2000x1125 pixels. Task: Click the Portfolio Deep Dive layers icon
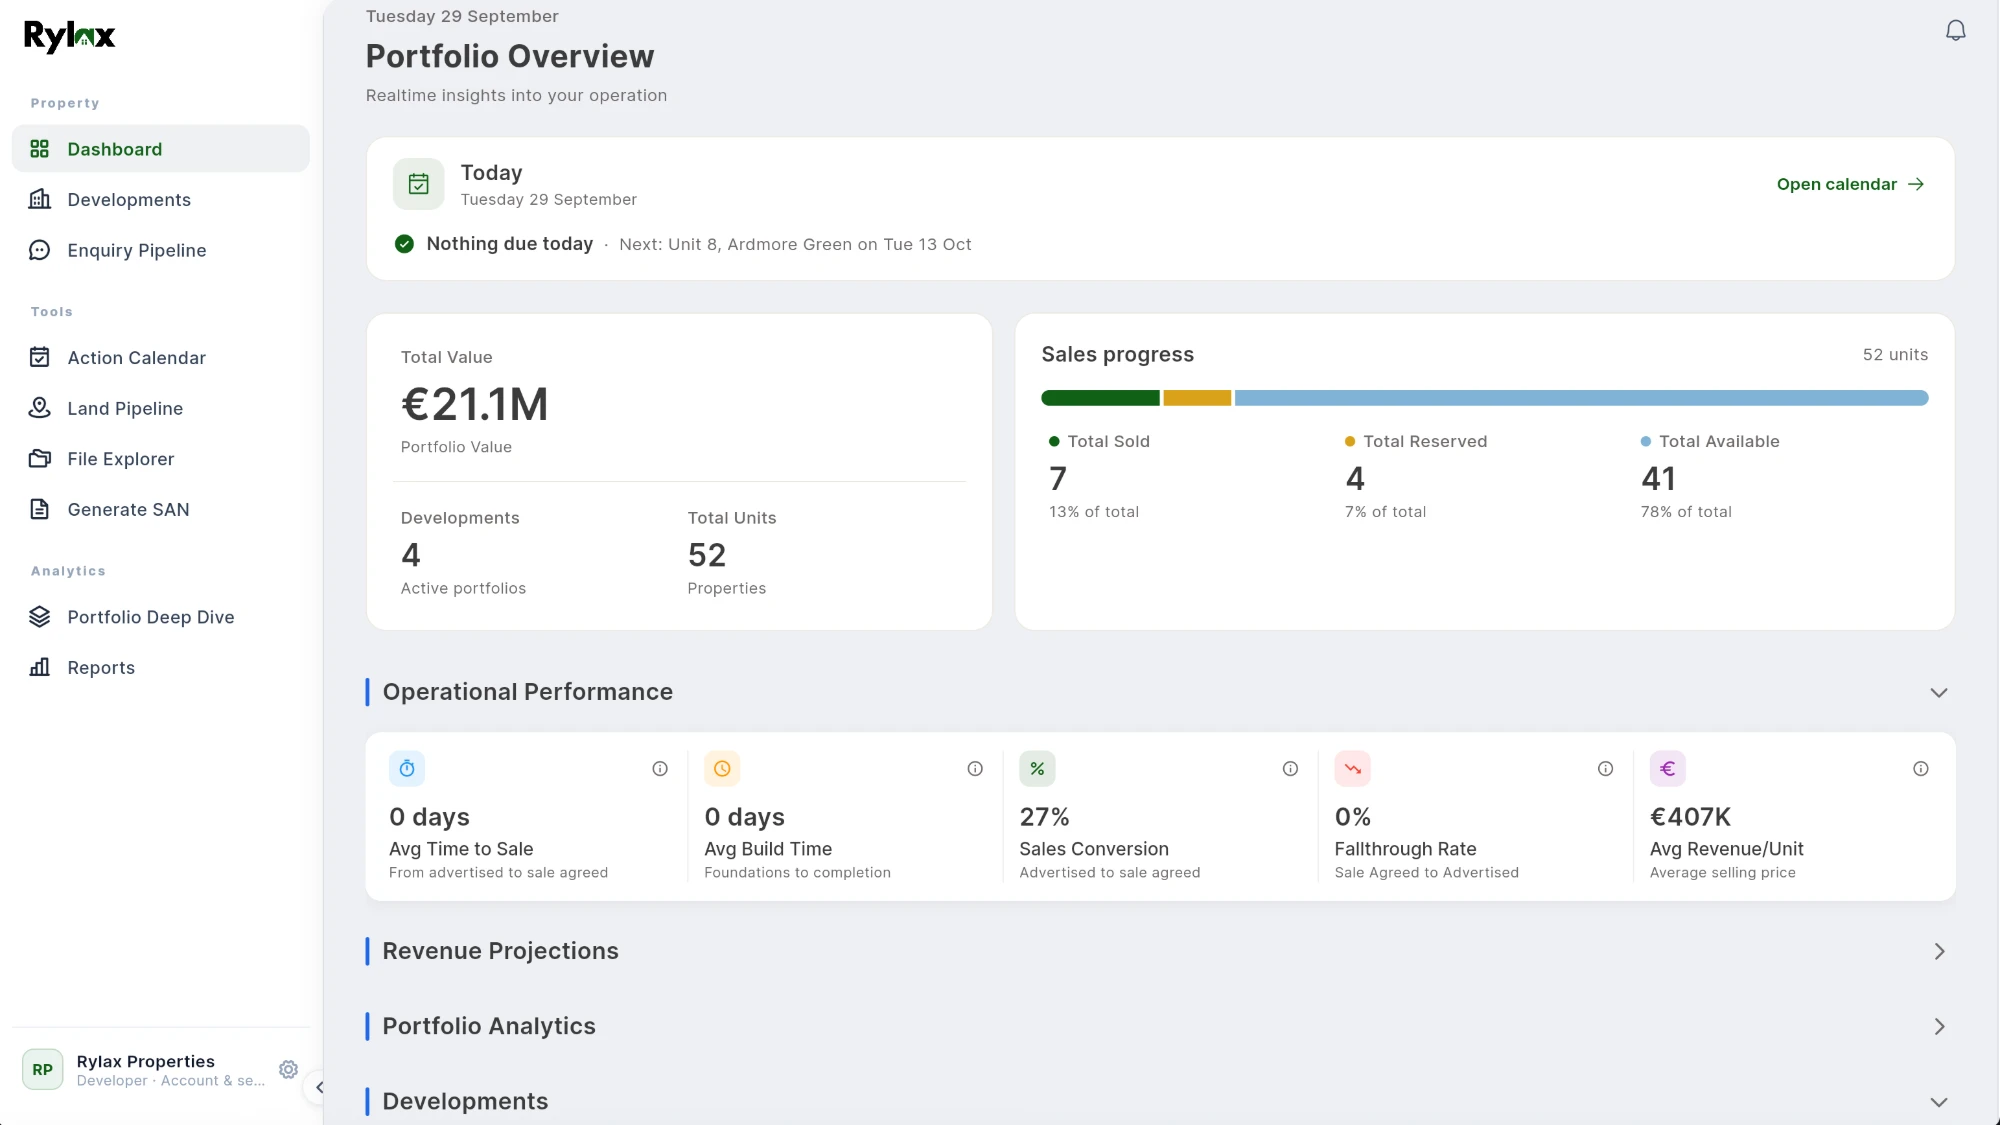[x=40, y=617]
